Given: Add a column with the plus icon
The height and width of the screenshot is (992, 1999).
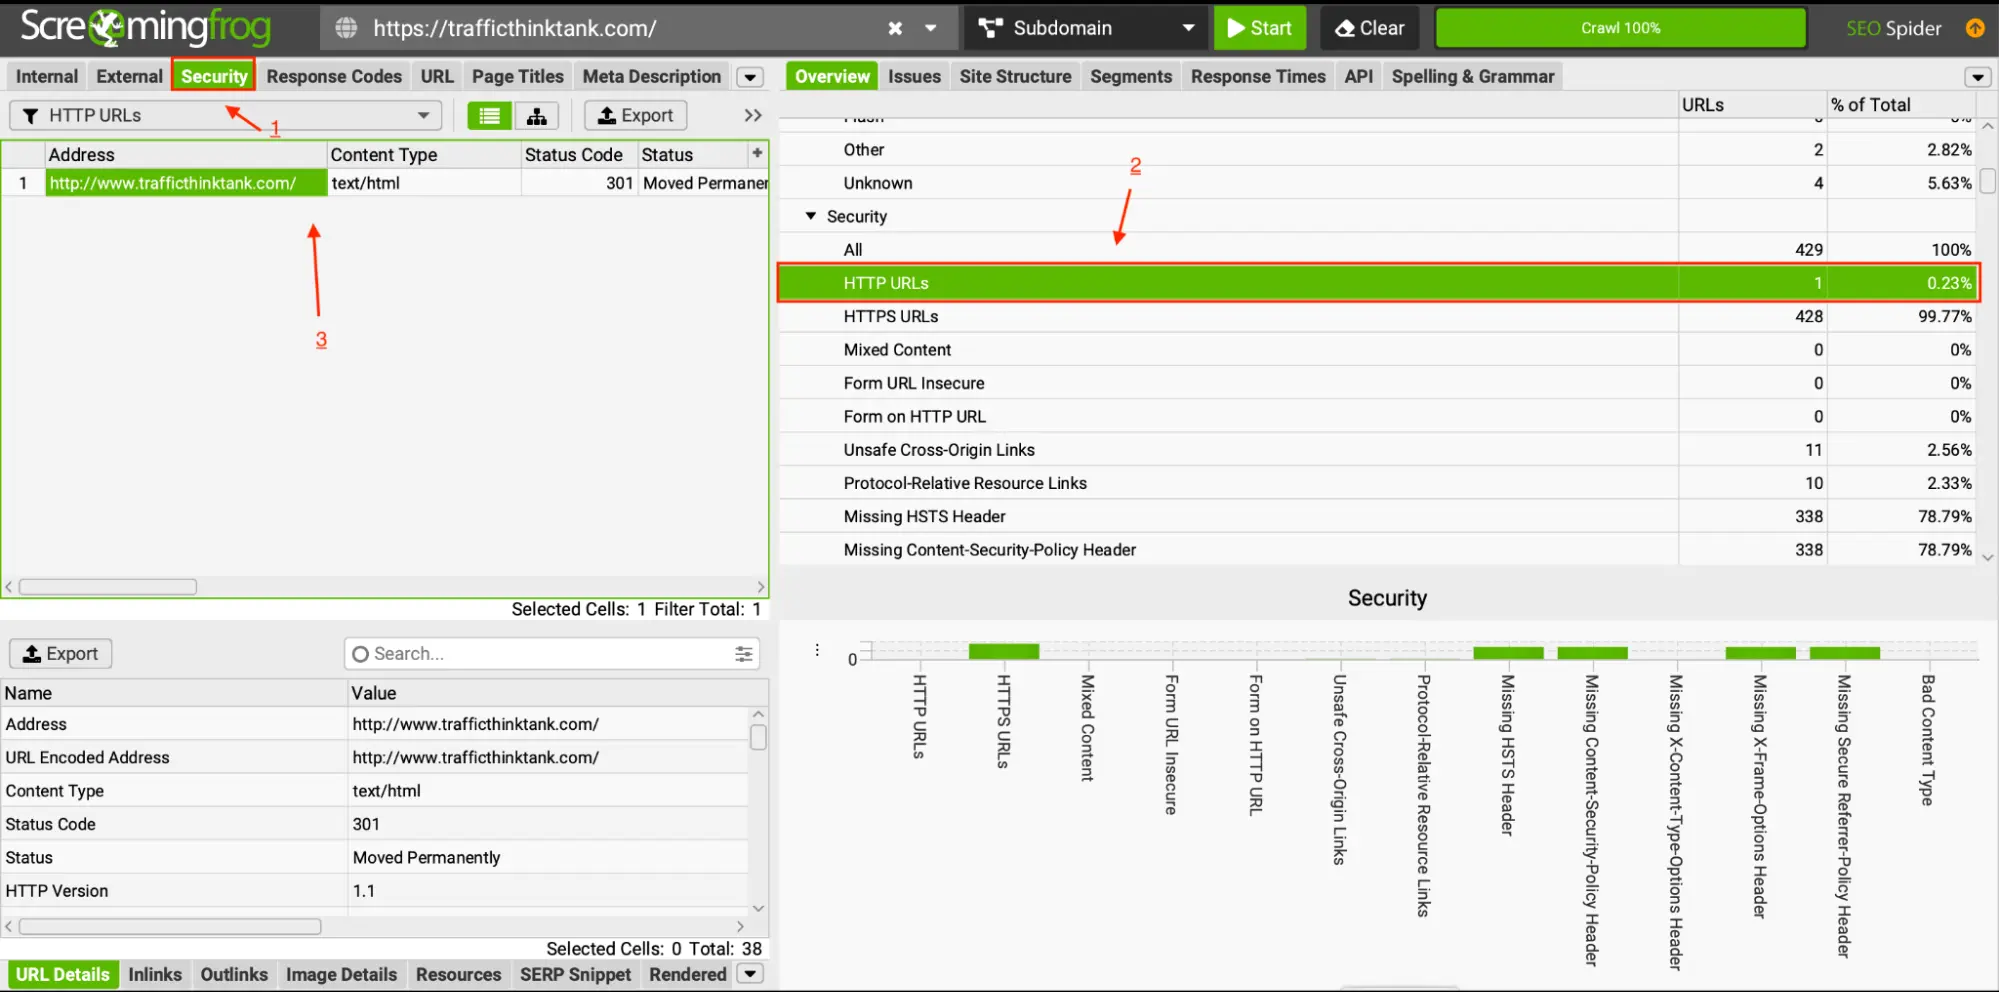Looking at the screenshot, I should pyautogui.click(x=757, y=153).
